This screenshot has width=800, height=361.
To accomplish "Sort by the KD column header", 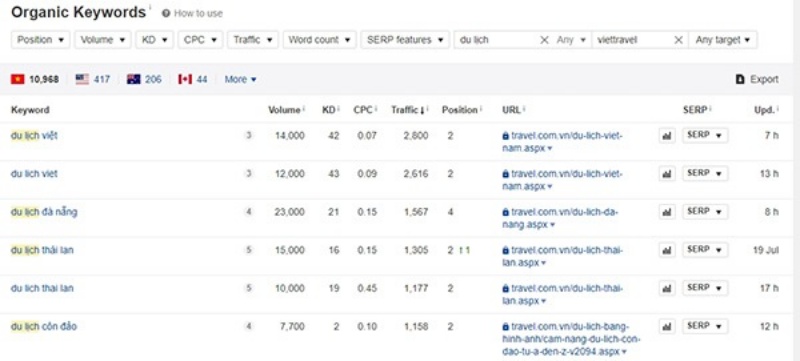I will click(x=328, y=110).
